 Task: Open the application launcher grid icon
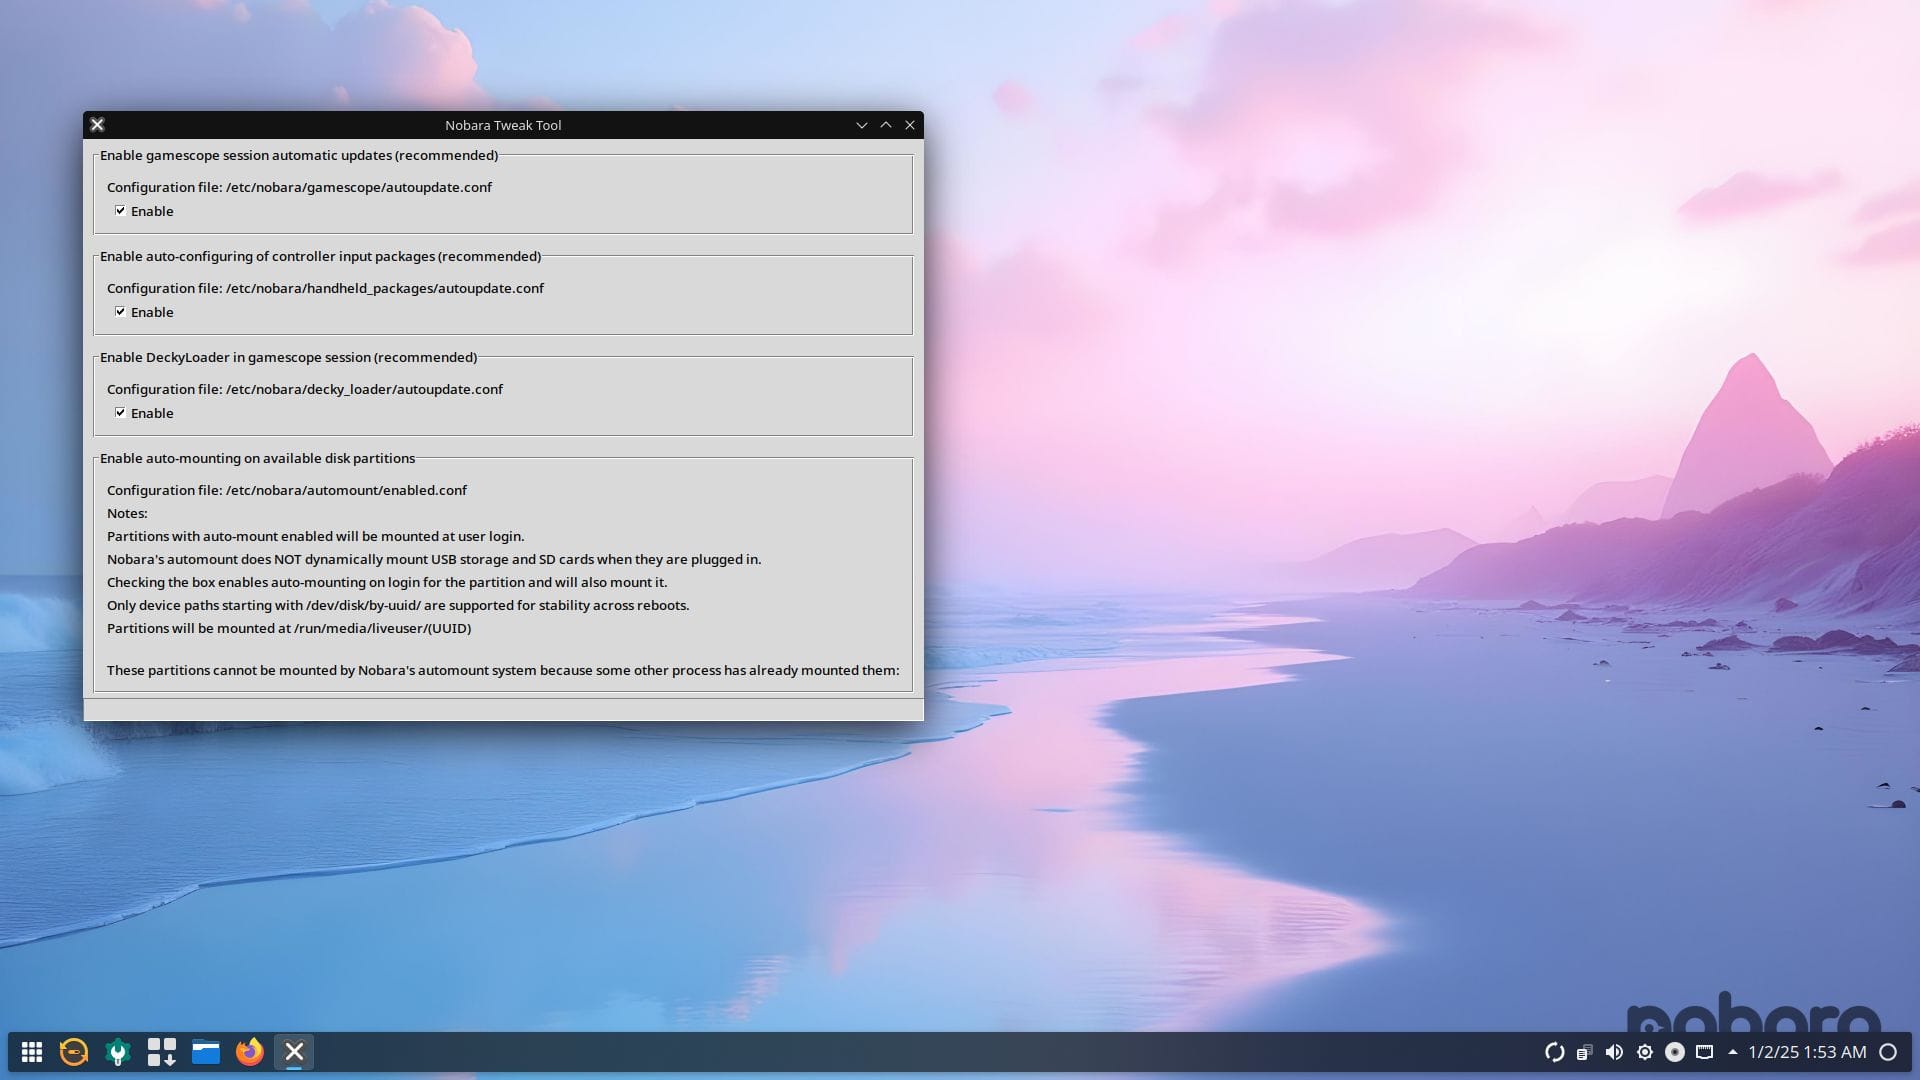click(32, 1052)
